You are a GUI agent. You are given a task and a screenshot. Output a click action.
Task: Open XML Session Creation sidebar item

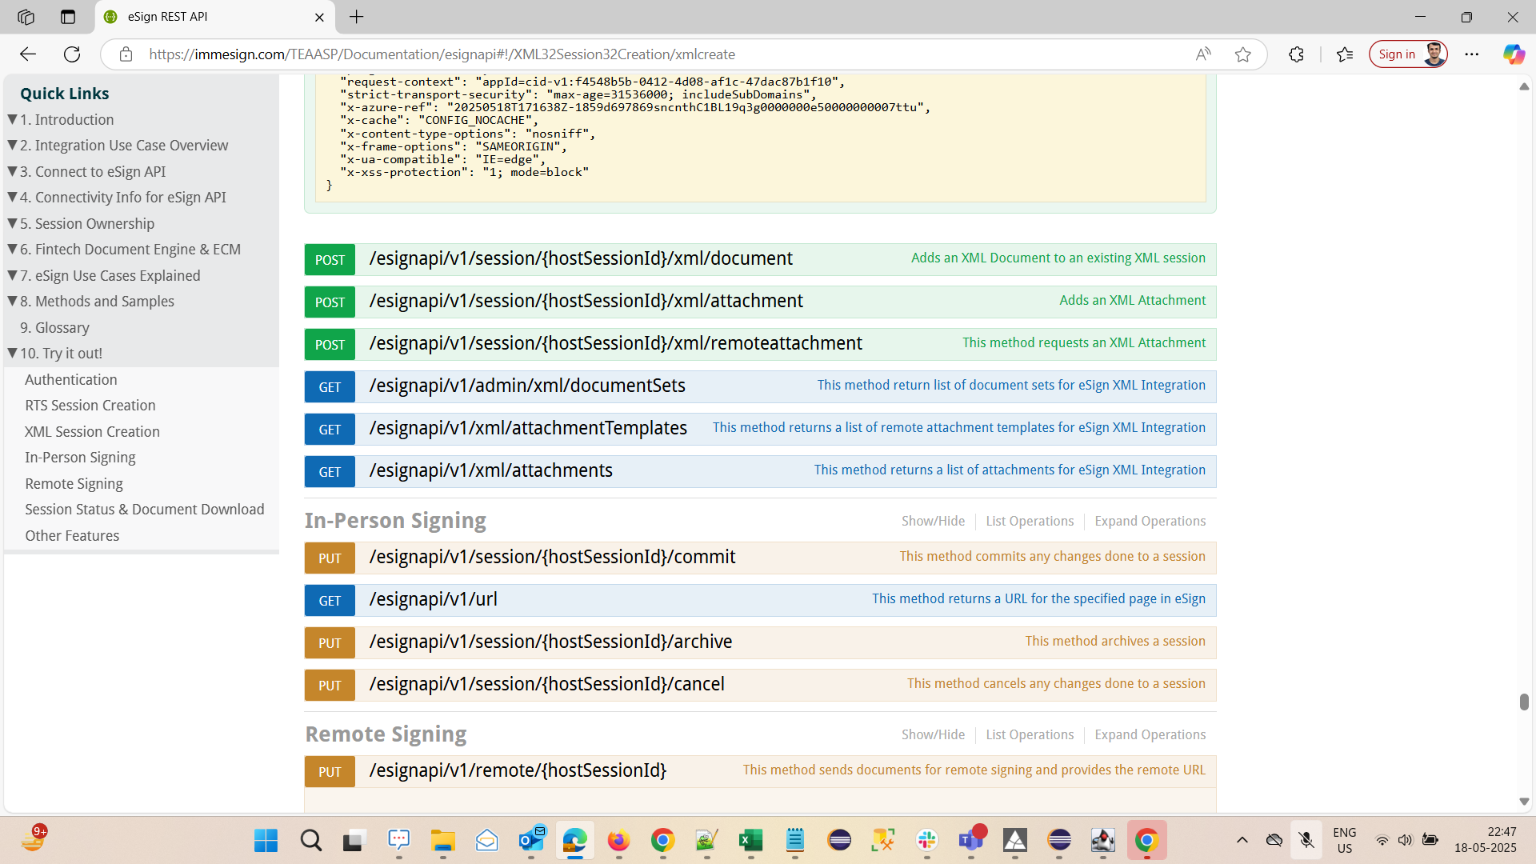click(92, 432)
